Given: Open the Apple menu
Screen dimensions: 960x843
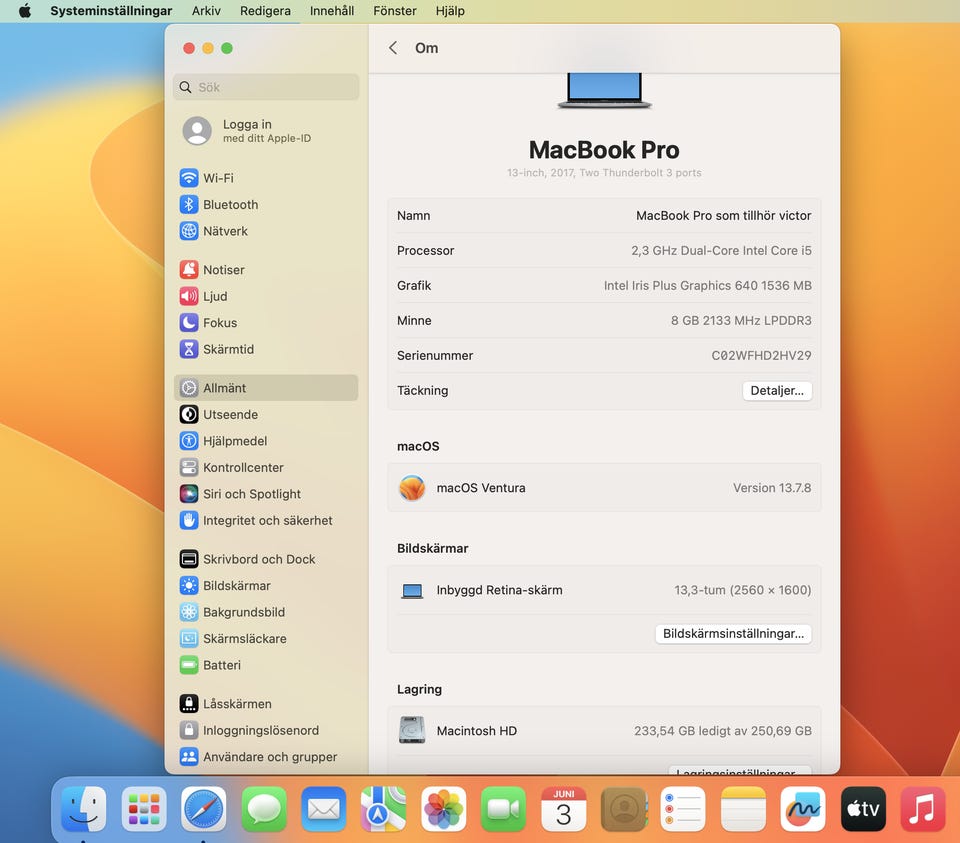Looking at the screenshot, I should [24, 11].
